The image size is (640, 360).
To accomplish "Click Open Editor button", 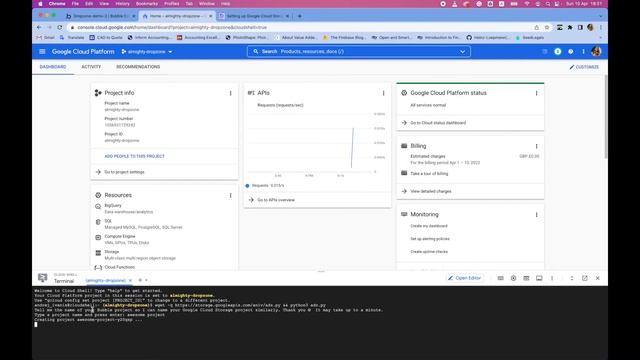I will (464, 278).
